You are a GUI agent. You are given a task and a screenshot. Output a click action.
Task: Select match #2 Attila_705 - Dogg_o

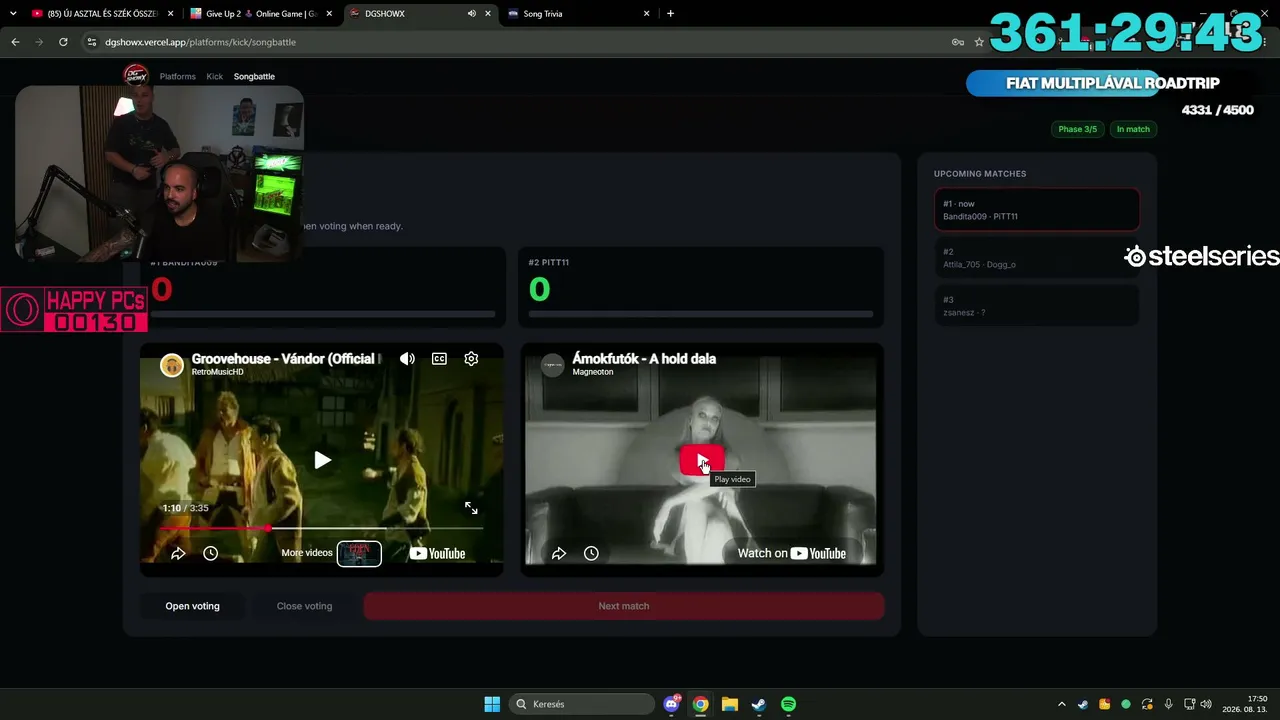pyautogui.click(x=1037, y=258)
